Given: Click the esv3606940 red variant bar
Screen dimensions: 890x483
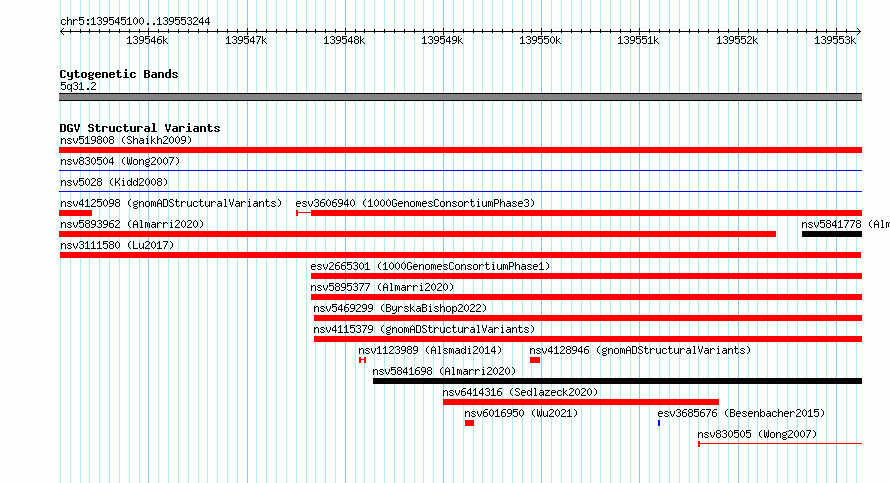Looking at the screenshot, I should pyautogui.click(x=579, y=213).
